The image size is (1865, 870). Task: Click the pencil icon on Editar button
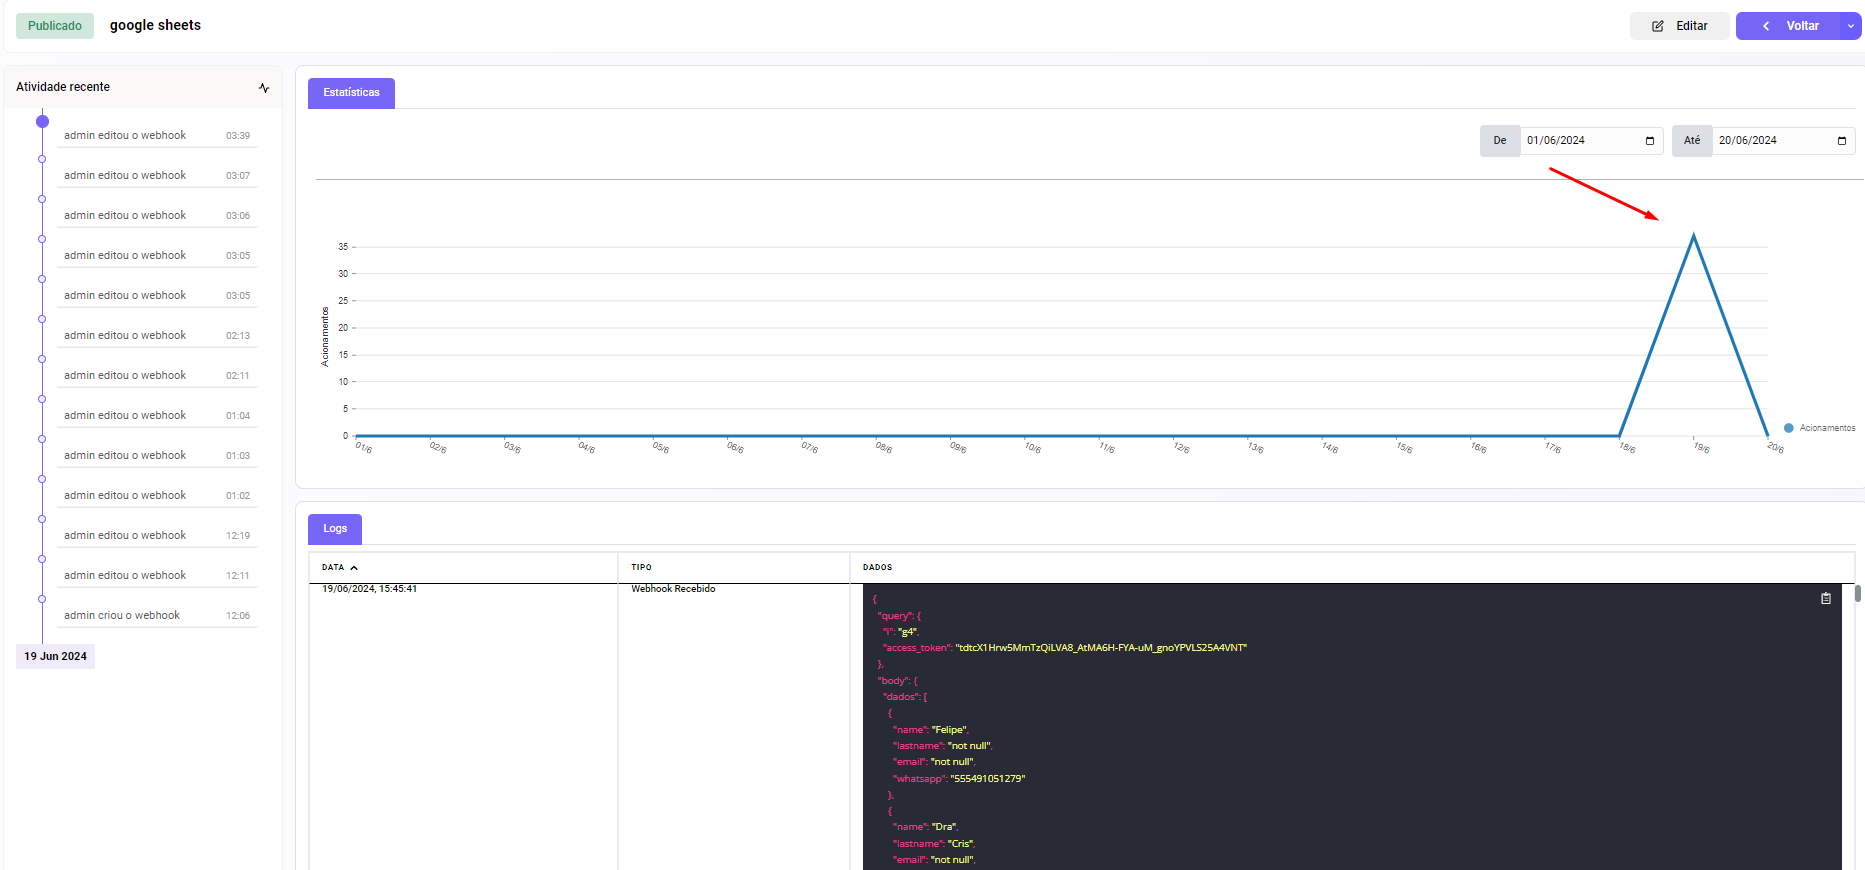pos(1658,26)
